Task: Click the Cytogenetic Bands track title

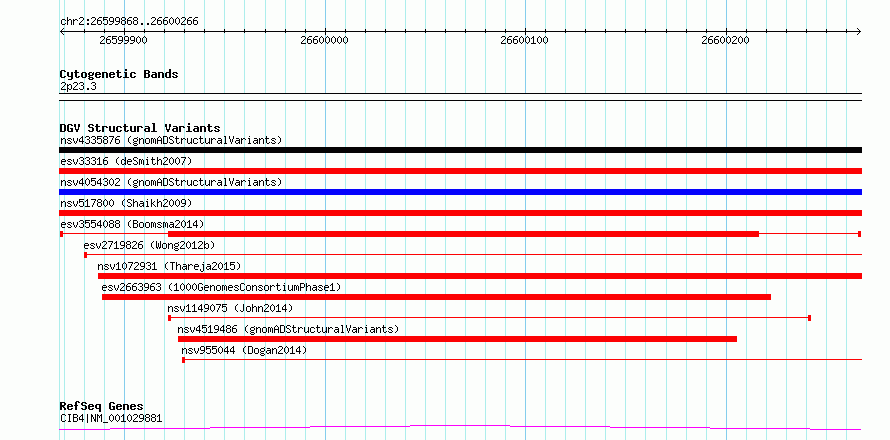Action: coord(119,74)
